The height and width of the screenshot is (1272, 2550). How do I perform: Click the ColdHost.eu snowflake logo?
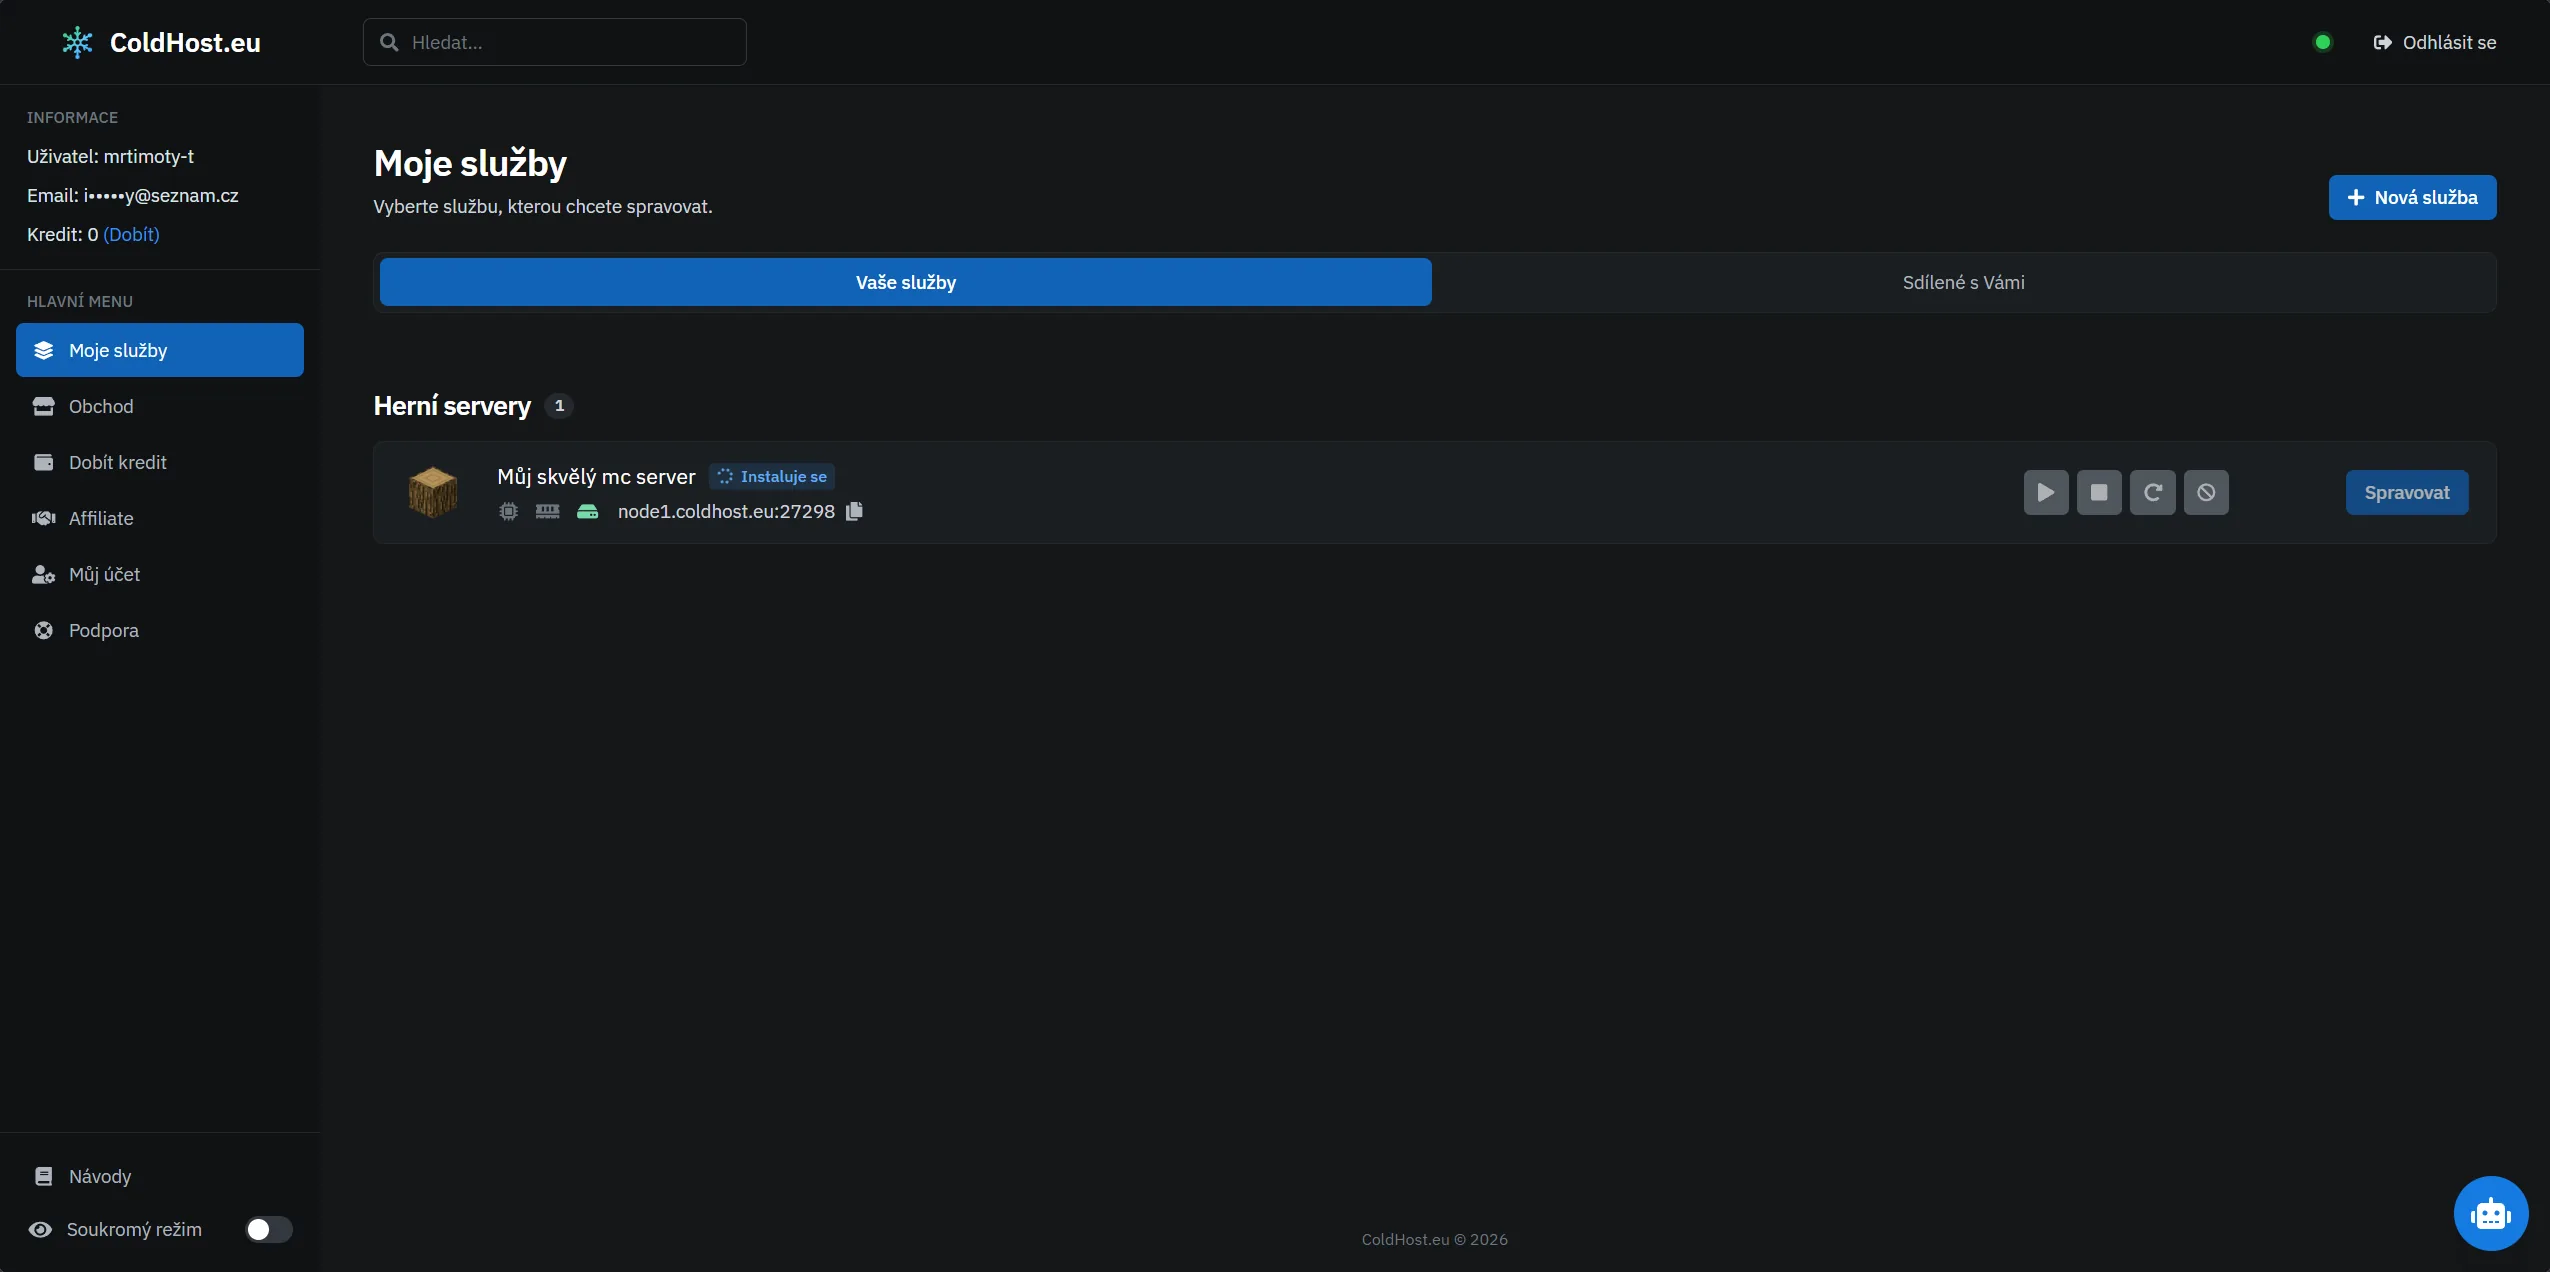click(x=77, y=42)
